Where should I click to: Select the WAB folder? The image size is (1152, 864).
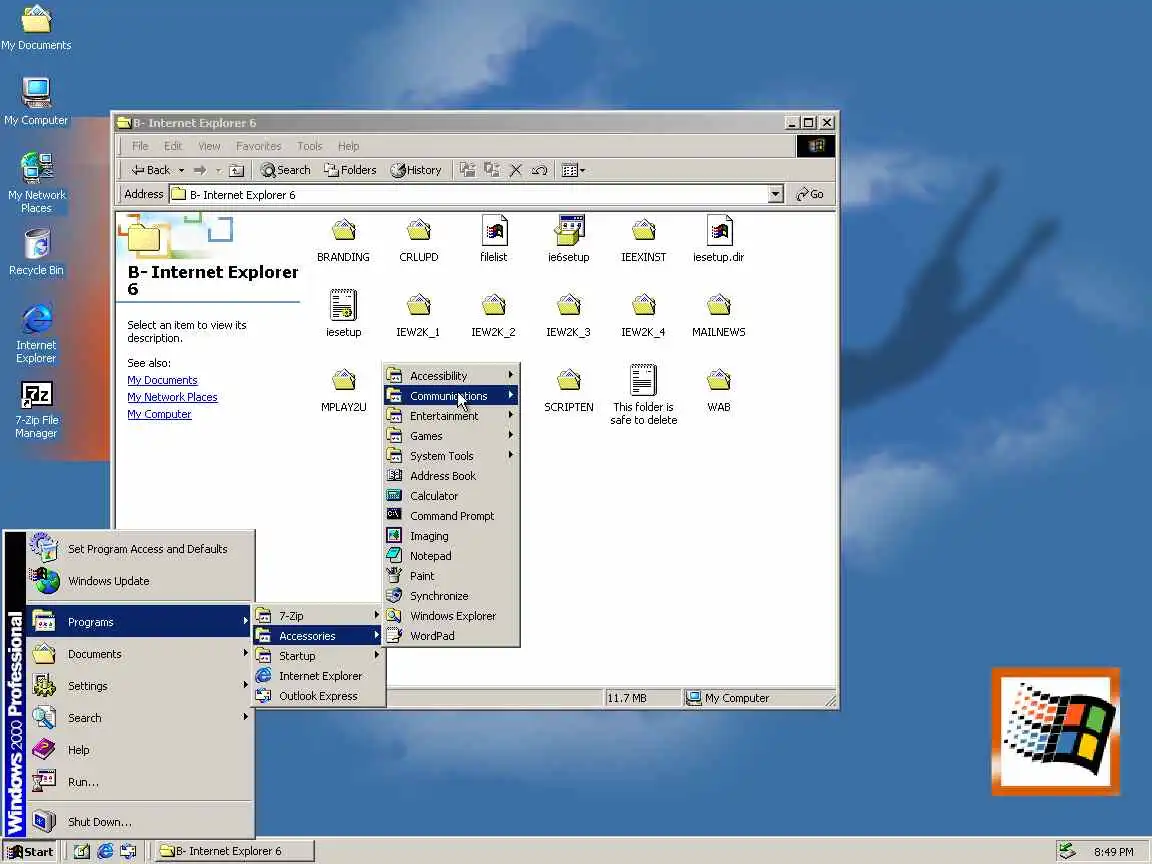coord(719,381)
